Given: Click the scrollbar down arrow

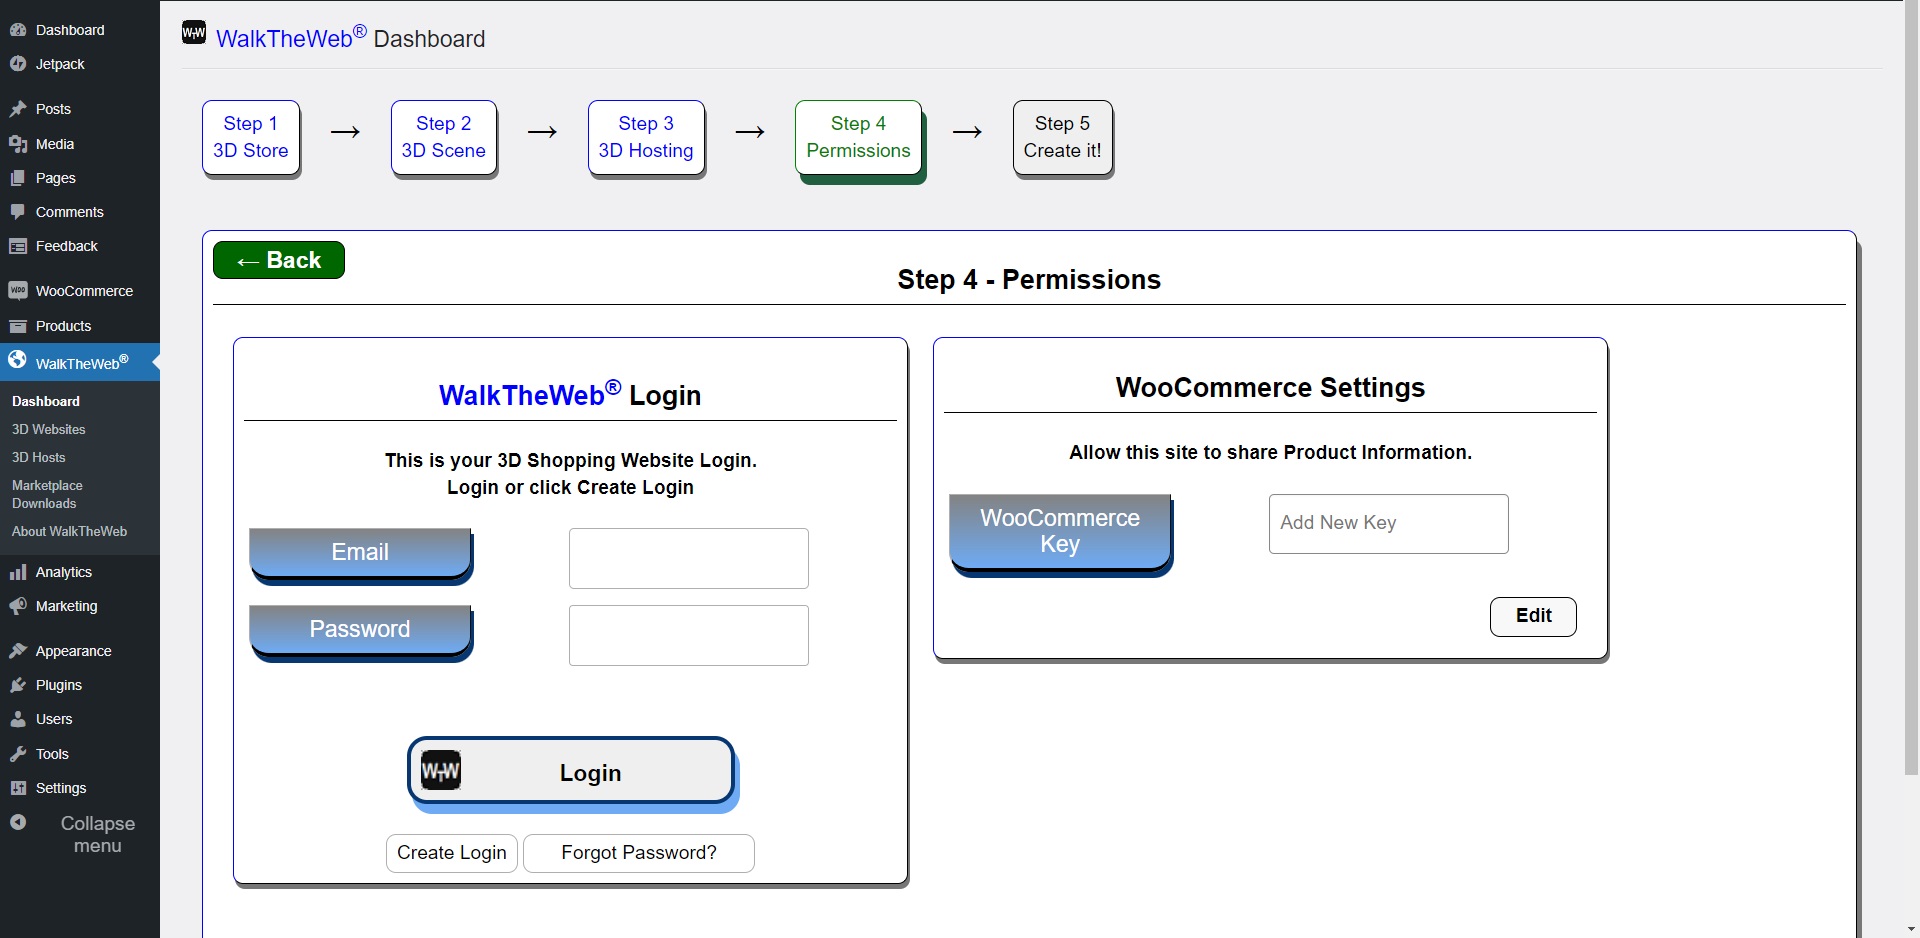Looking at the screenshot, I should coord(1911,929).
